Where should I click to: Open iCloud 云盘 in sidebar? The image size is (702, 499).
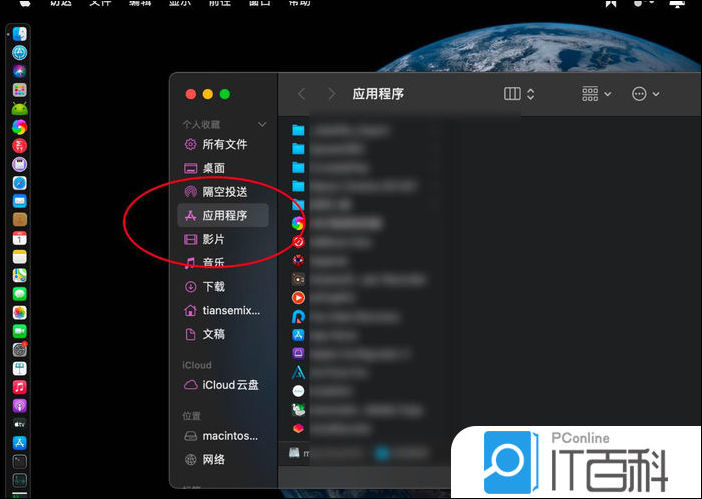222,385
